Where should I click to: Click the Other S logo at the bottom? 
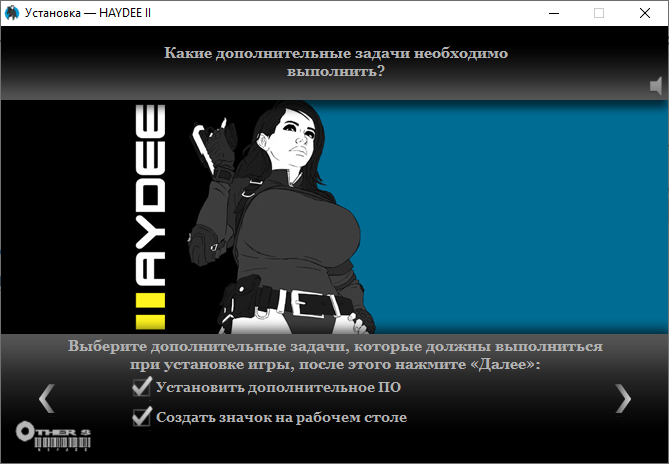pyautogui.click(x=53, y=436)
